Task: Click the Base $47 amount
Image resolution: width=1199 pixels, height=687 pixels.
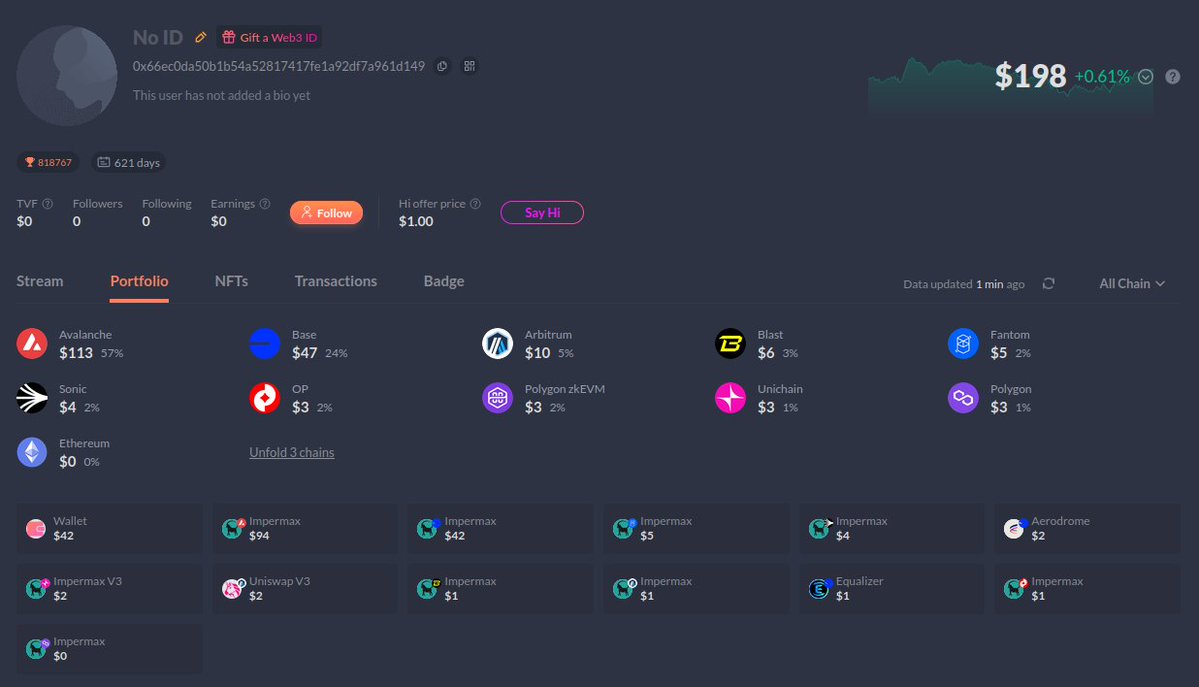Action: point(304,353)
